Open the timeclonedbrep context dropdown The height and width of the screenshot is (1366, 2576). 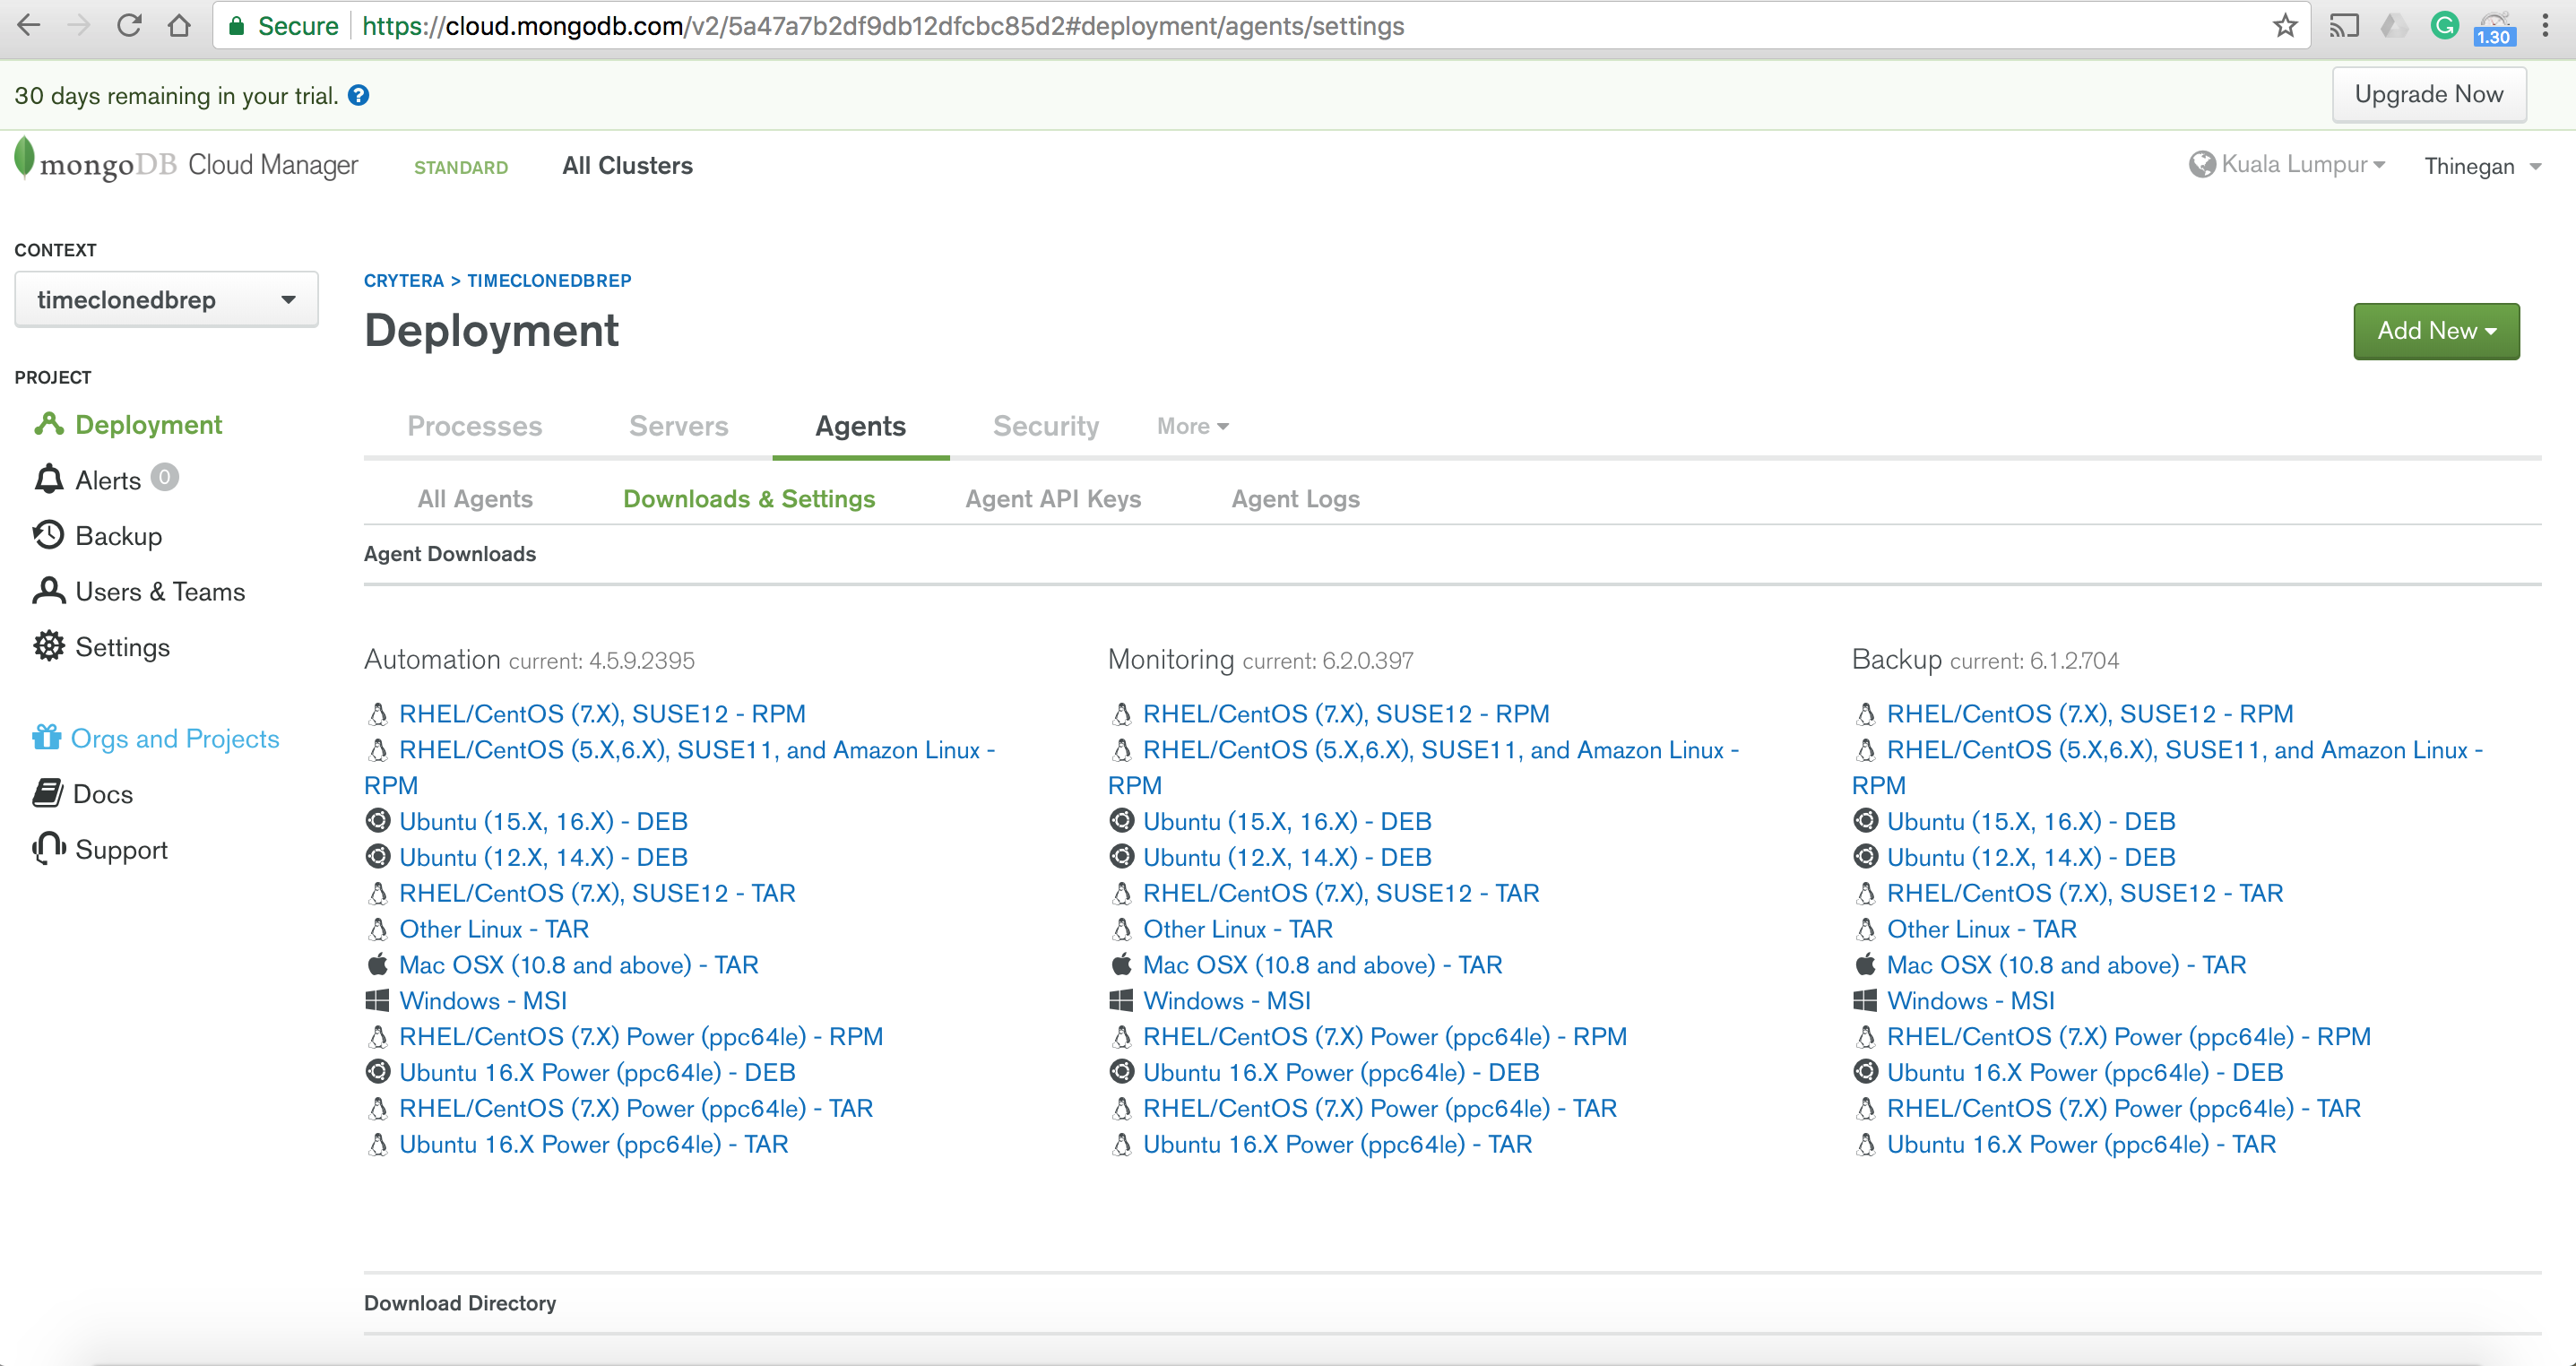click(x=166, y=299)
